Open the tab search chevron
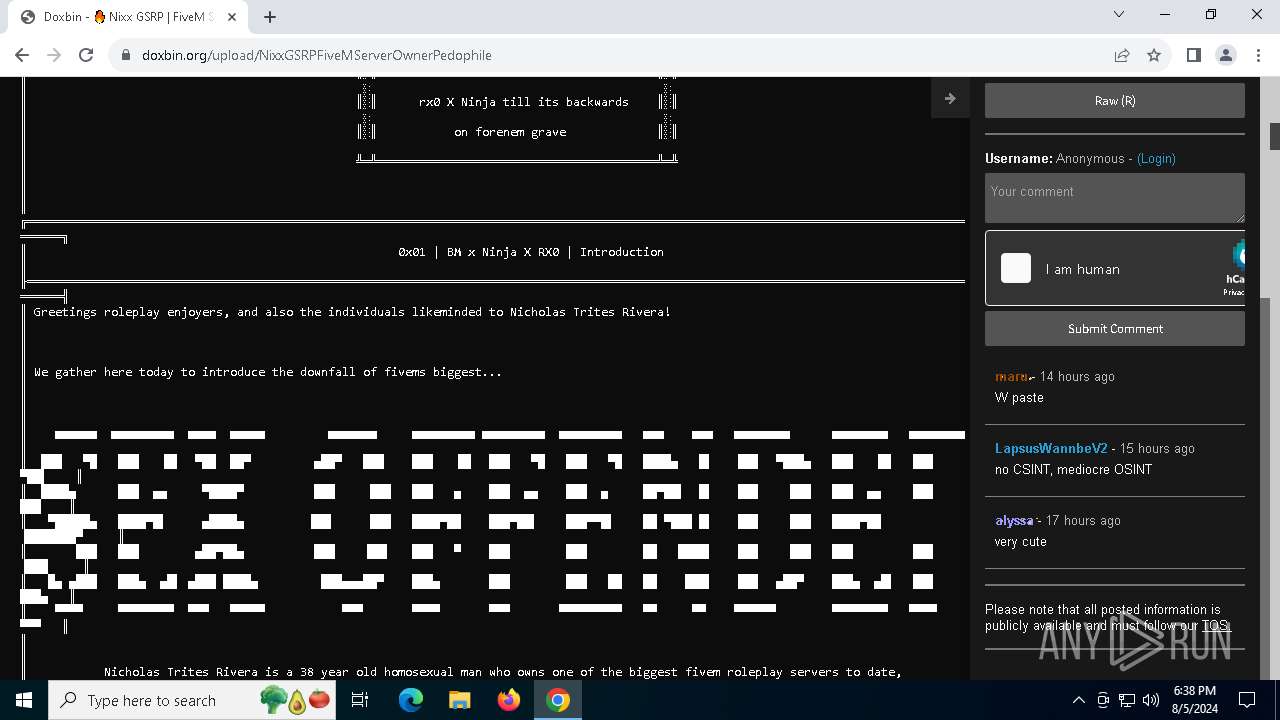1280x720 pixels. (1119, 14)
